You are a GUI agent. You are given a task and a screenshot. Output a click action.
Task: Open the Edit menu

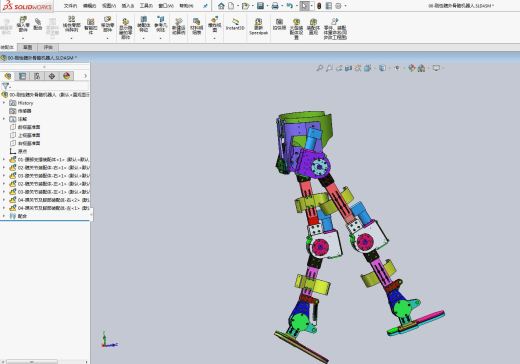[x=89, y=6]
